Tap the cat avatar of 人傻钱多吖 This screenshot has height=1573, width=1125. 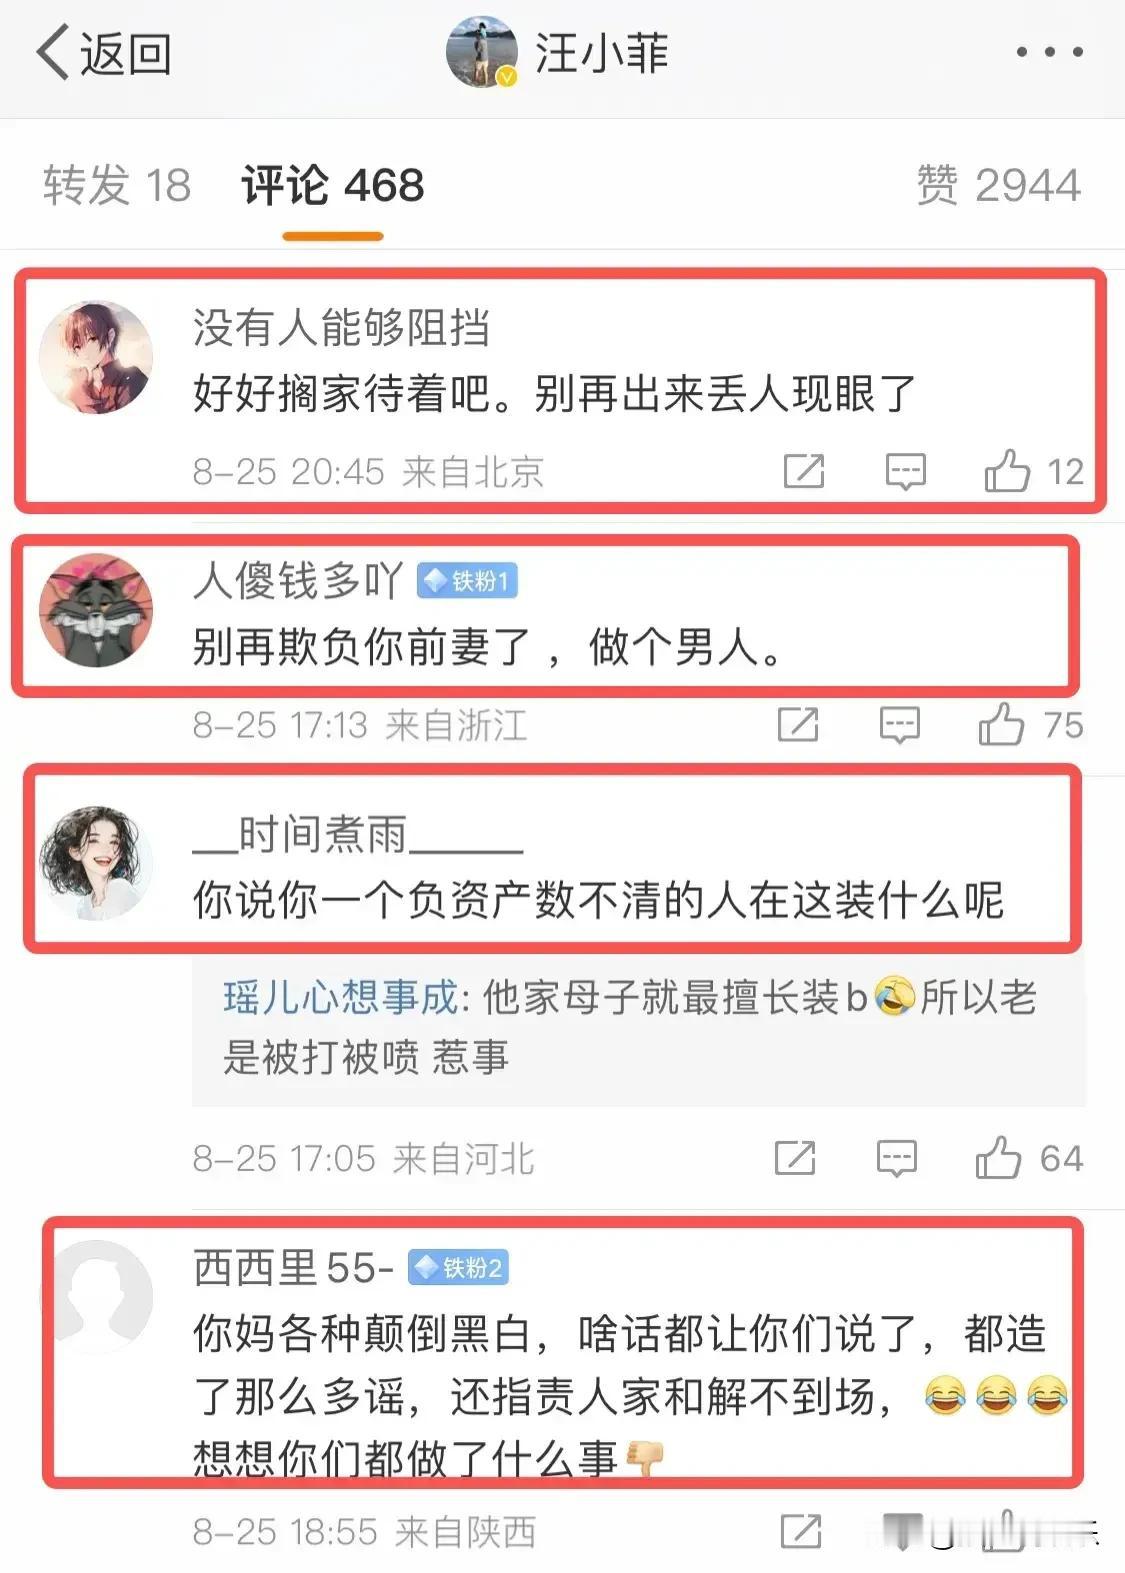click(96, 611)
